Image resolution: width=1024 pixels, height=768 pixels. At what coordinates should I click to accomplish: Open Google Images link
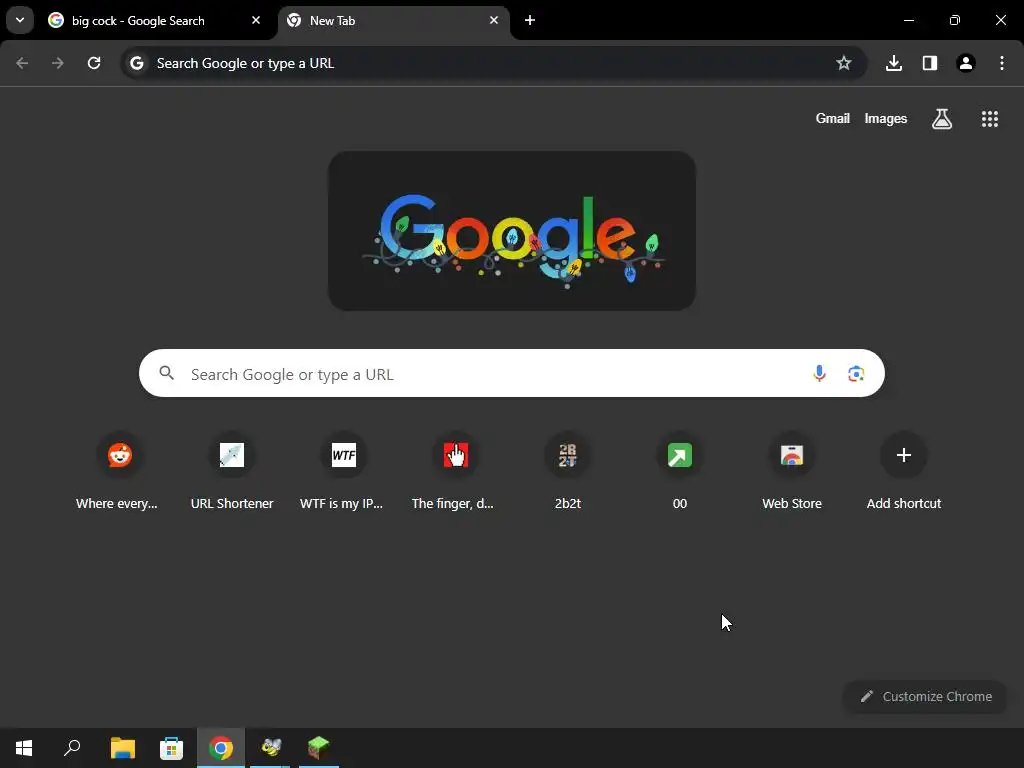pos(886,118)
